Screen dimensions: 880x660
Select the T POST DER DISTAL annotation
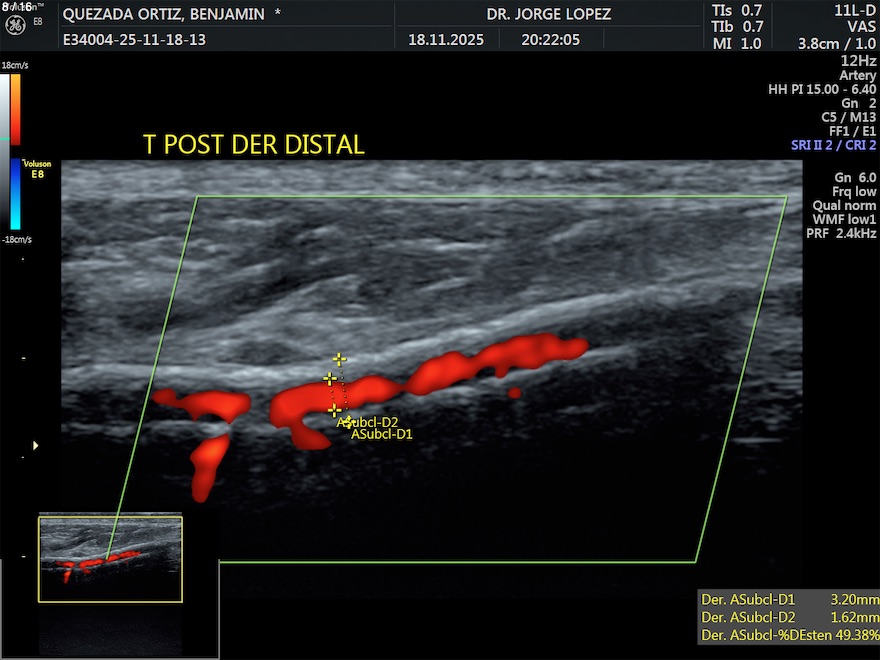[x=253, y=145]
